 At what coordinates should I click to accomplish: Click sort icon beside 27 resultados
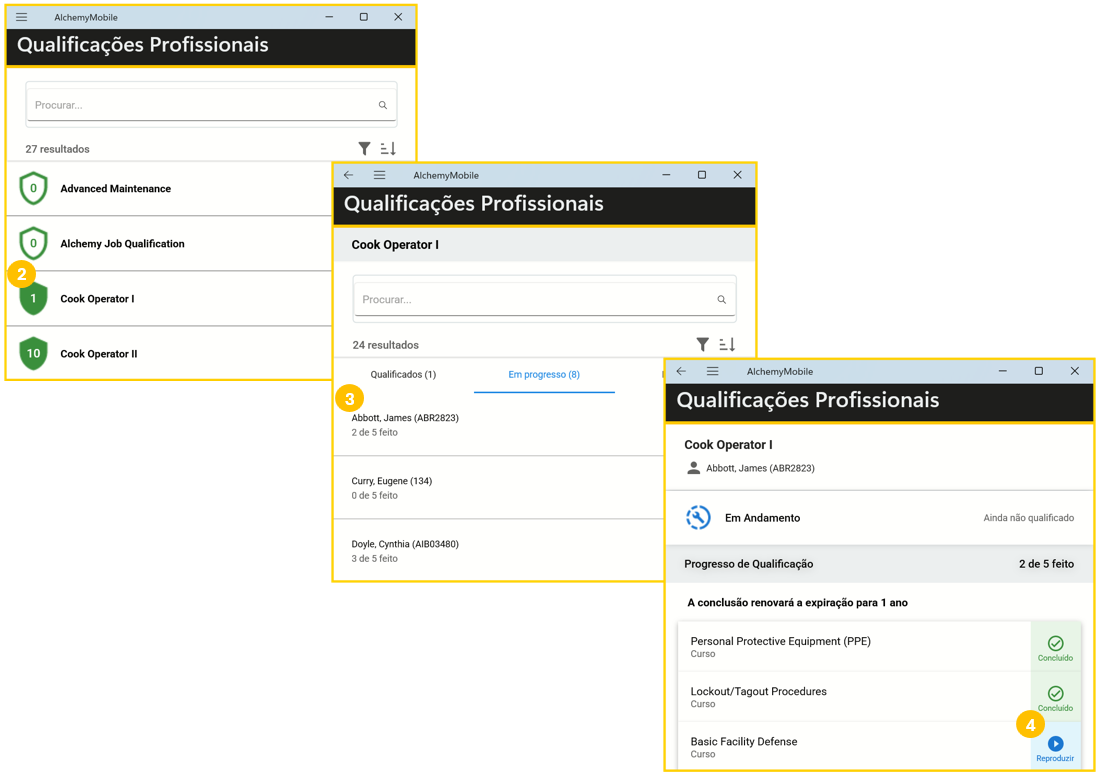[x=388, y=149]
